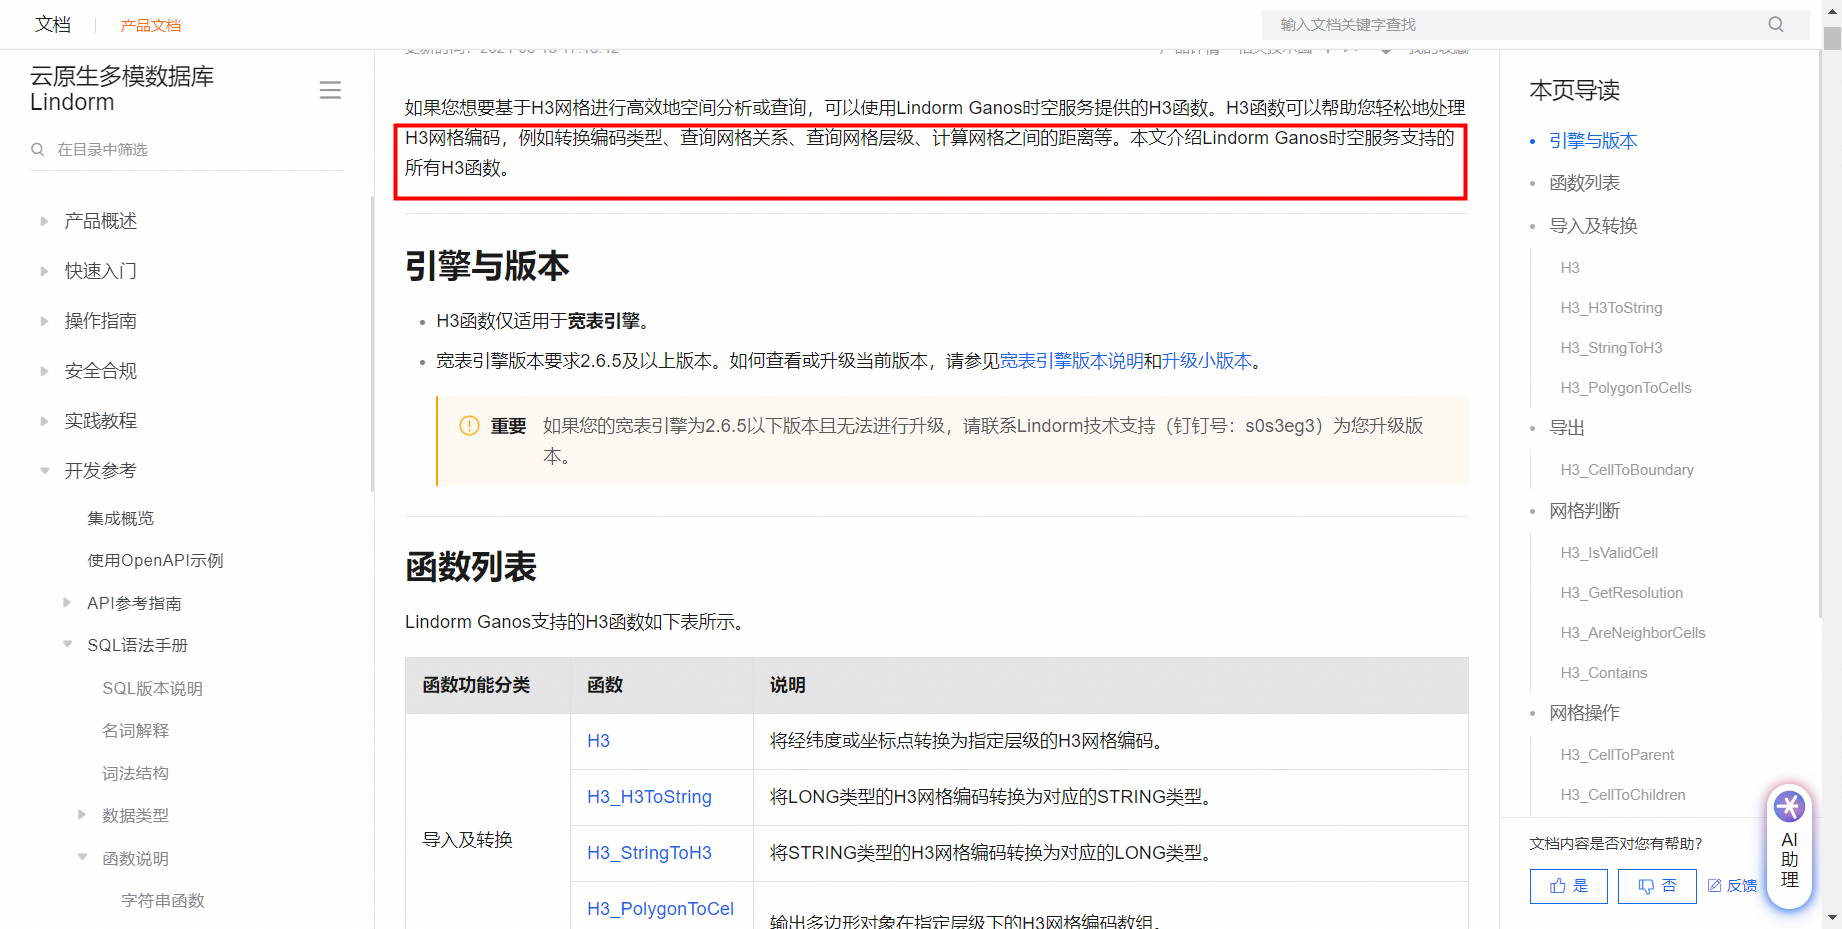Expand the 快速入门 tree item
This screenshot has width=1842, height=929.
[44, 271]
